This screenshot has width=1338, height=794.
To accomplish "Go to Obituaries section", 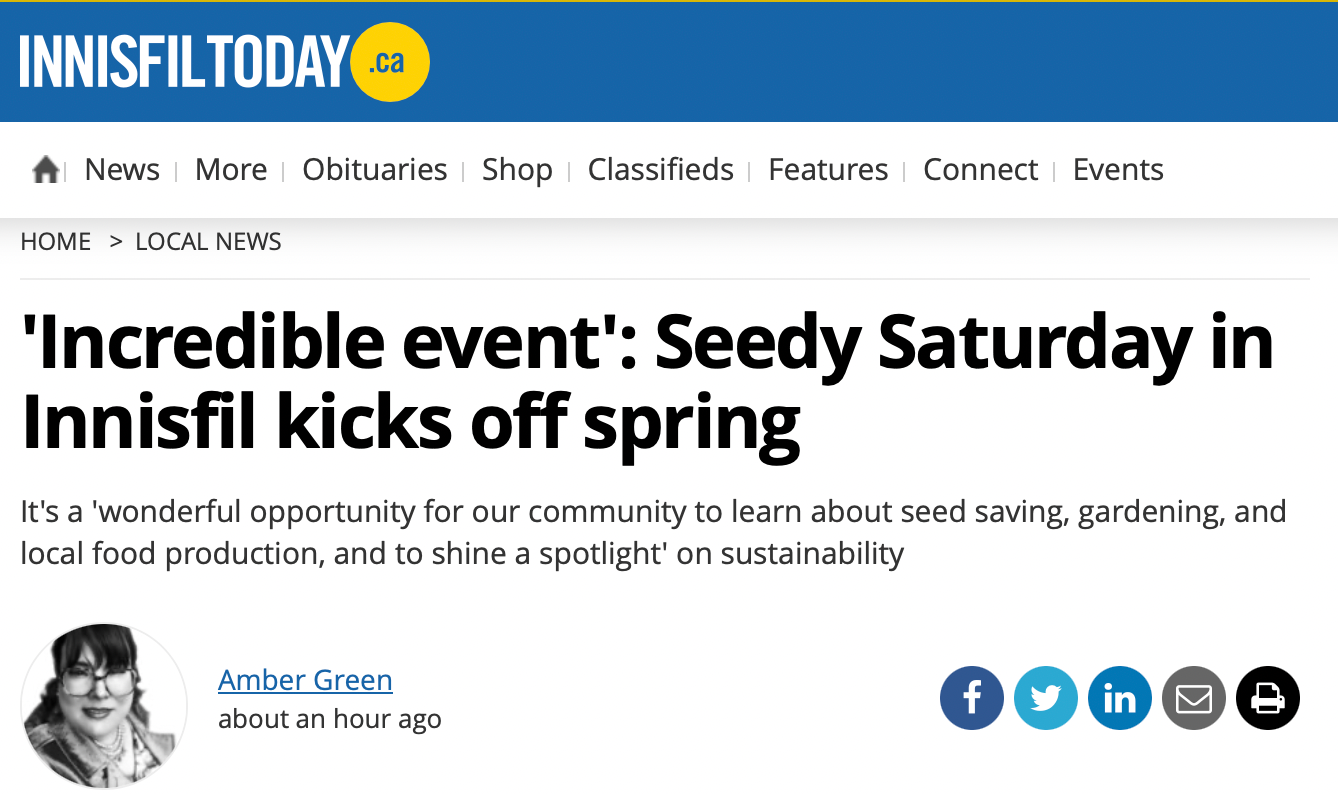I will click(x=375, y=170).
